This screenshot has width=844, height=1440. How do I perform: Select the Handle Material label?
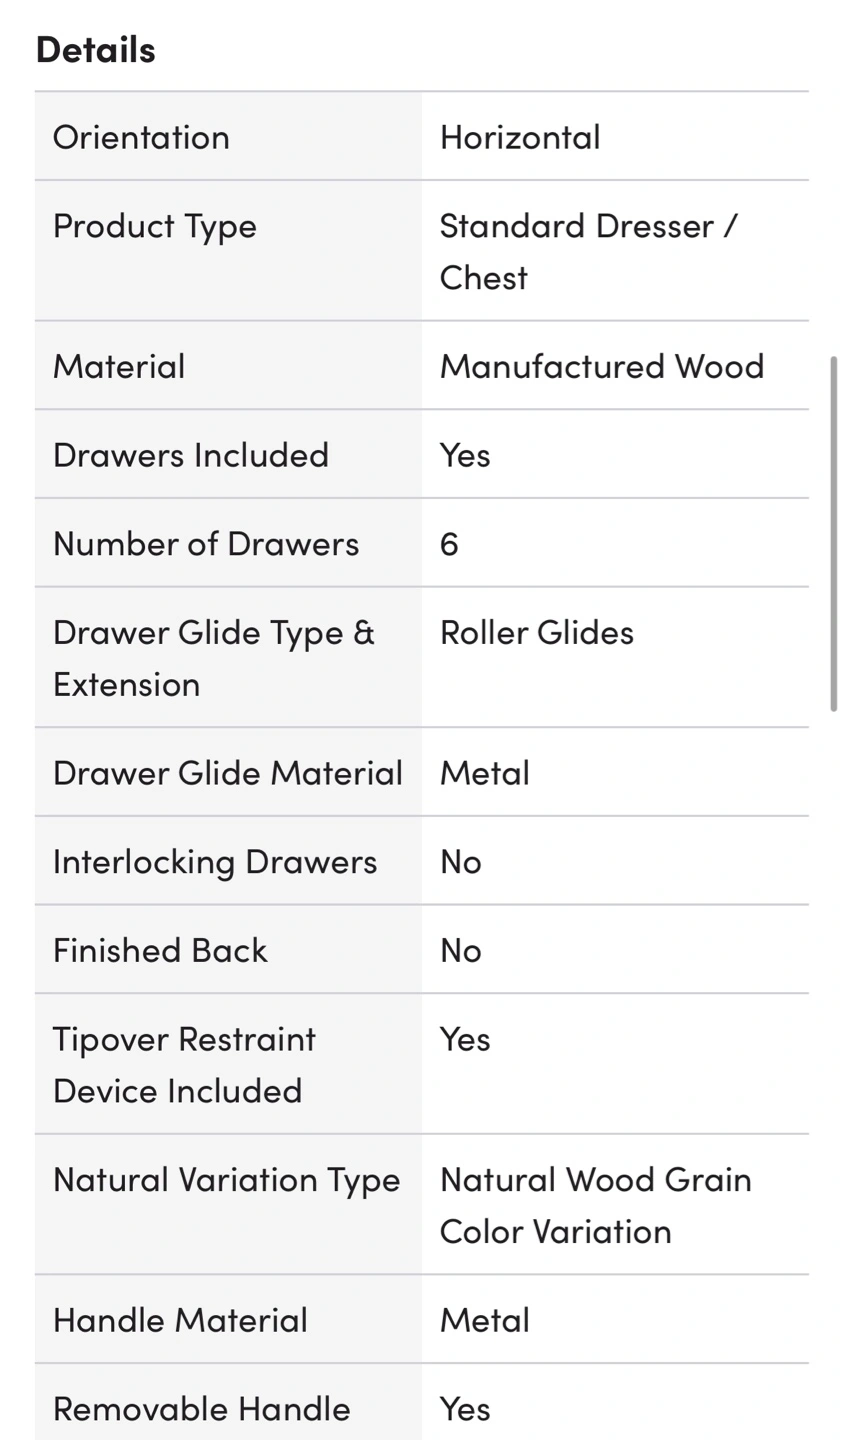[x=180, y=1320]
